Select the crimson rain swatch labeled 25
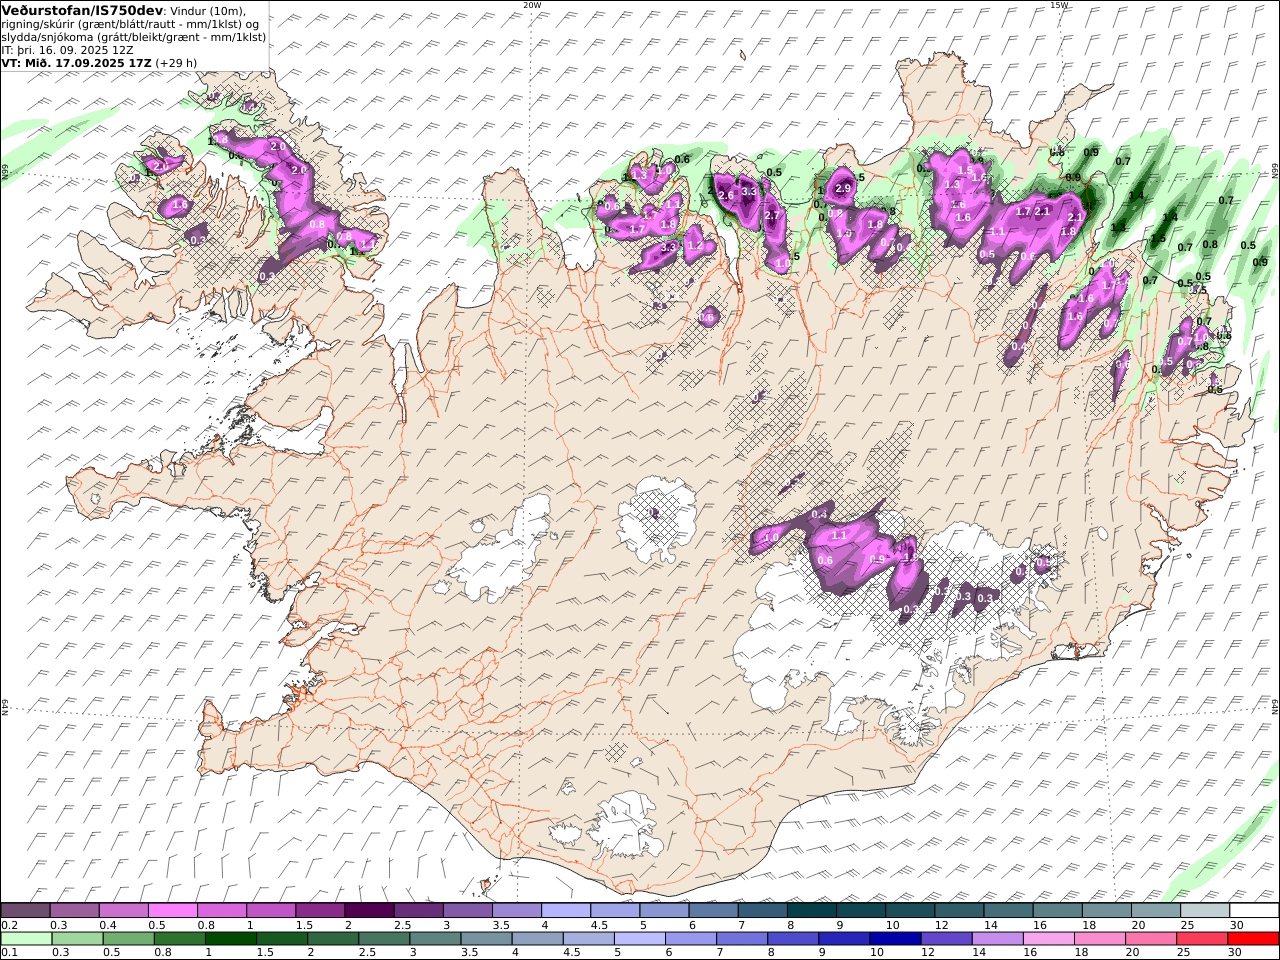This screenshot has width=1280, height=960. (x=1202, y=940)
